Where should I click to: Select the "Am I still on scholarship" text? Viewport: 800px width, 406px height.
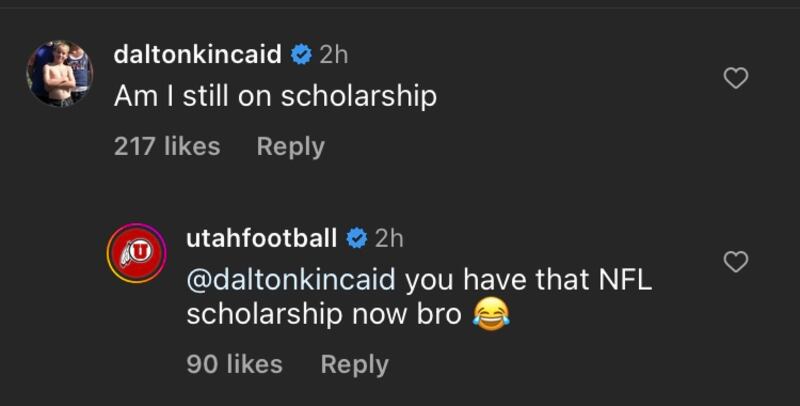(x=275, y=96)
